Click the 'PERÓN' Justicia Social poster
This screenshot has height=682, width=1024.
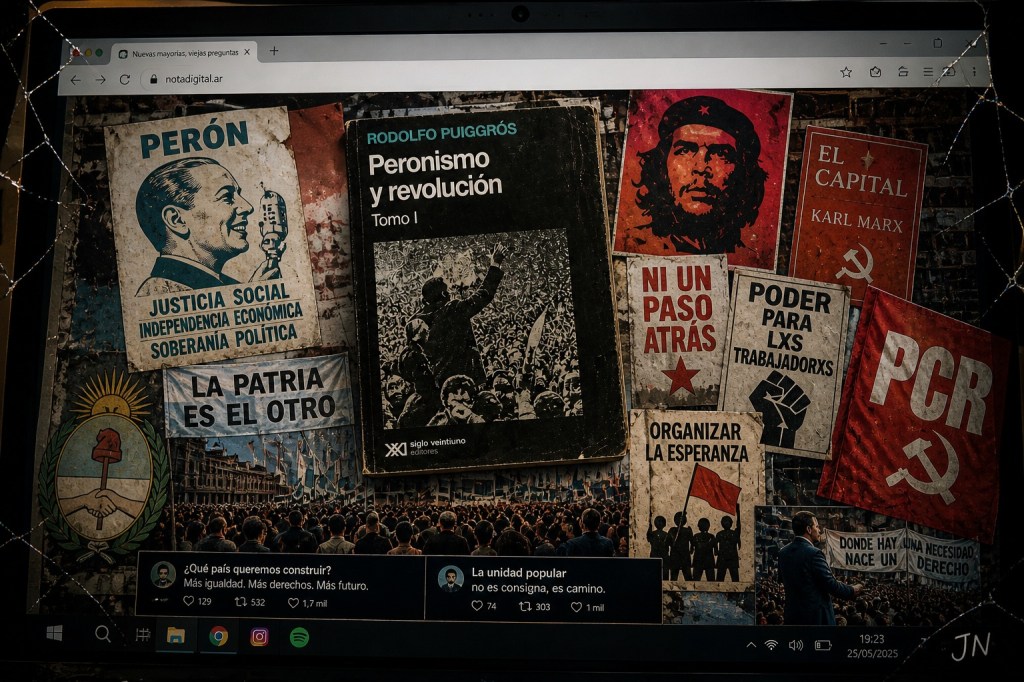210,238
